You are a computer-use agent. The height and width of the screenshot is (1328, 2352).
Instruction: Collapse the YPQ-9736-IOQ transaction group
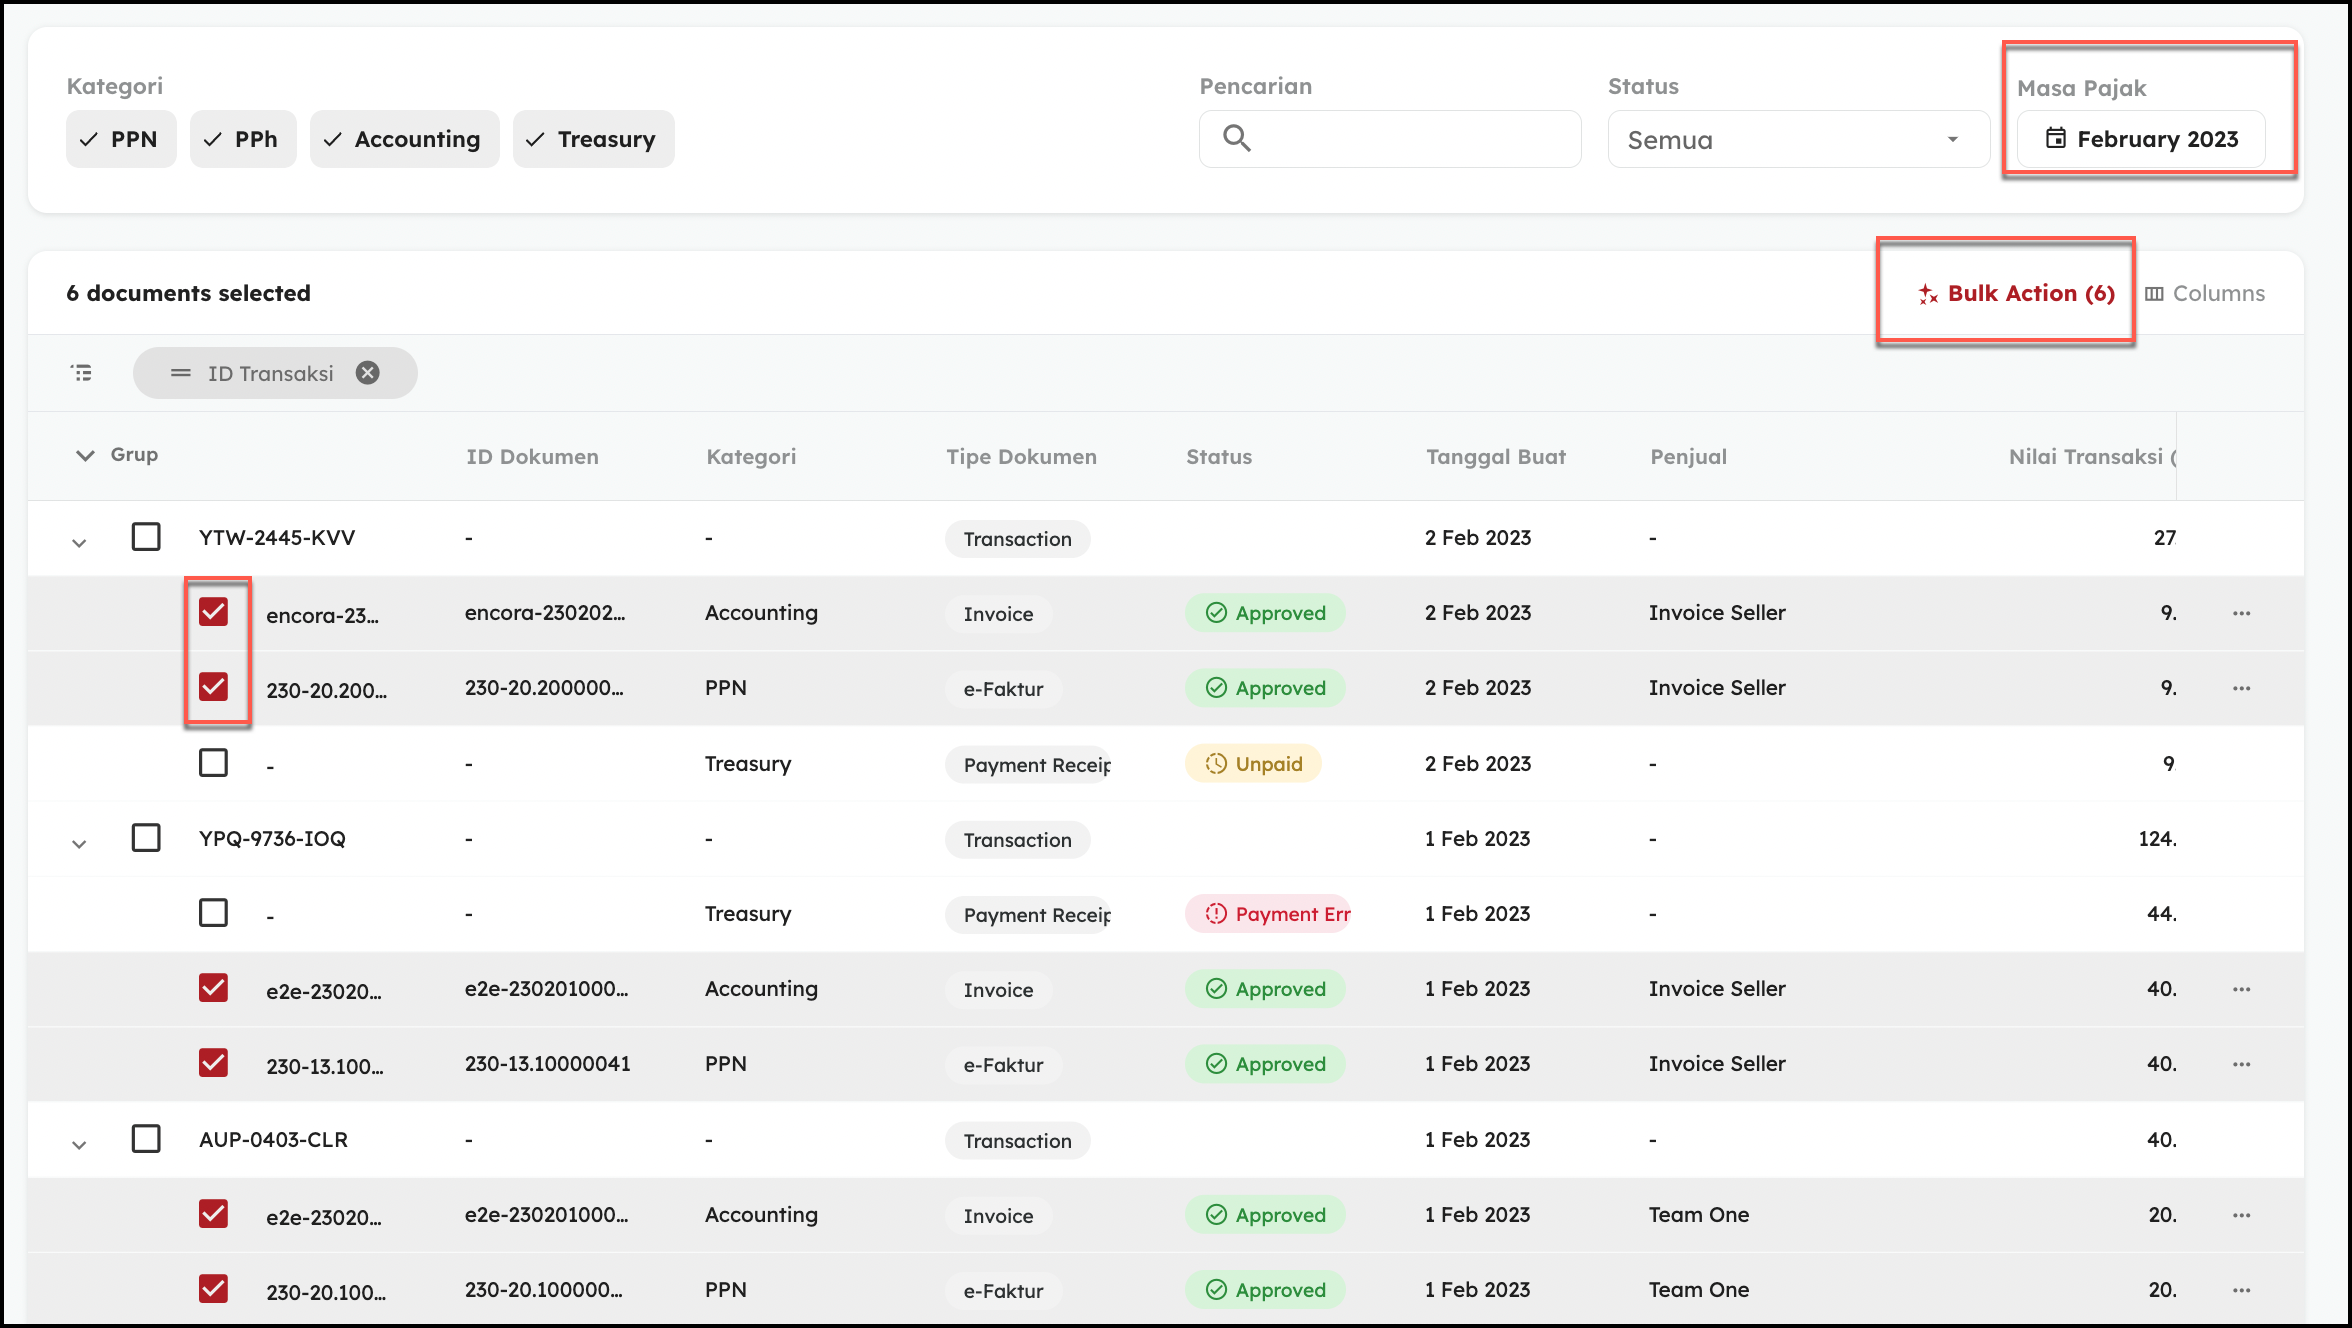click(x=79, y=844)
